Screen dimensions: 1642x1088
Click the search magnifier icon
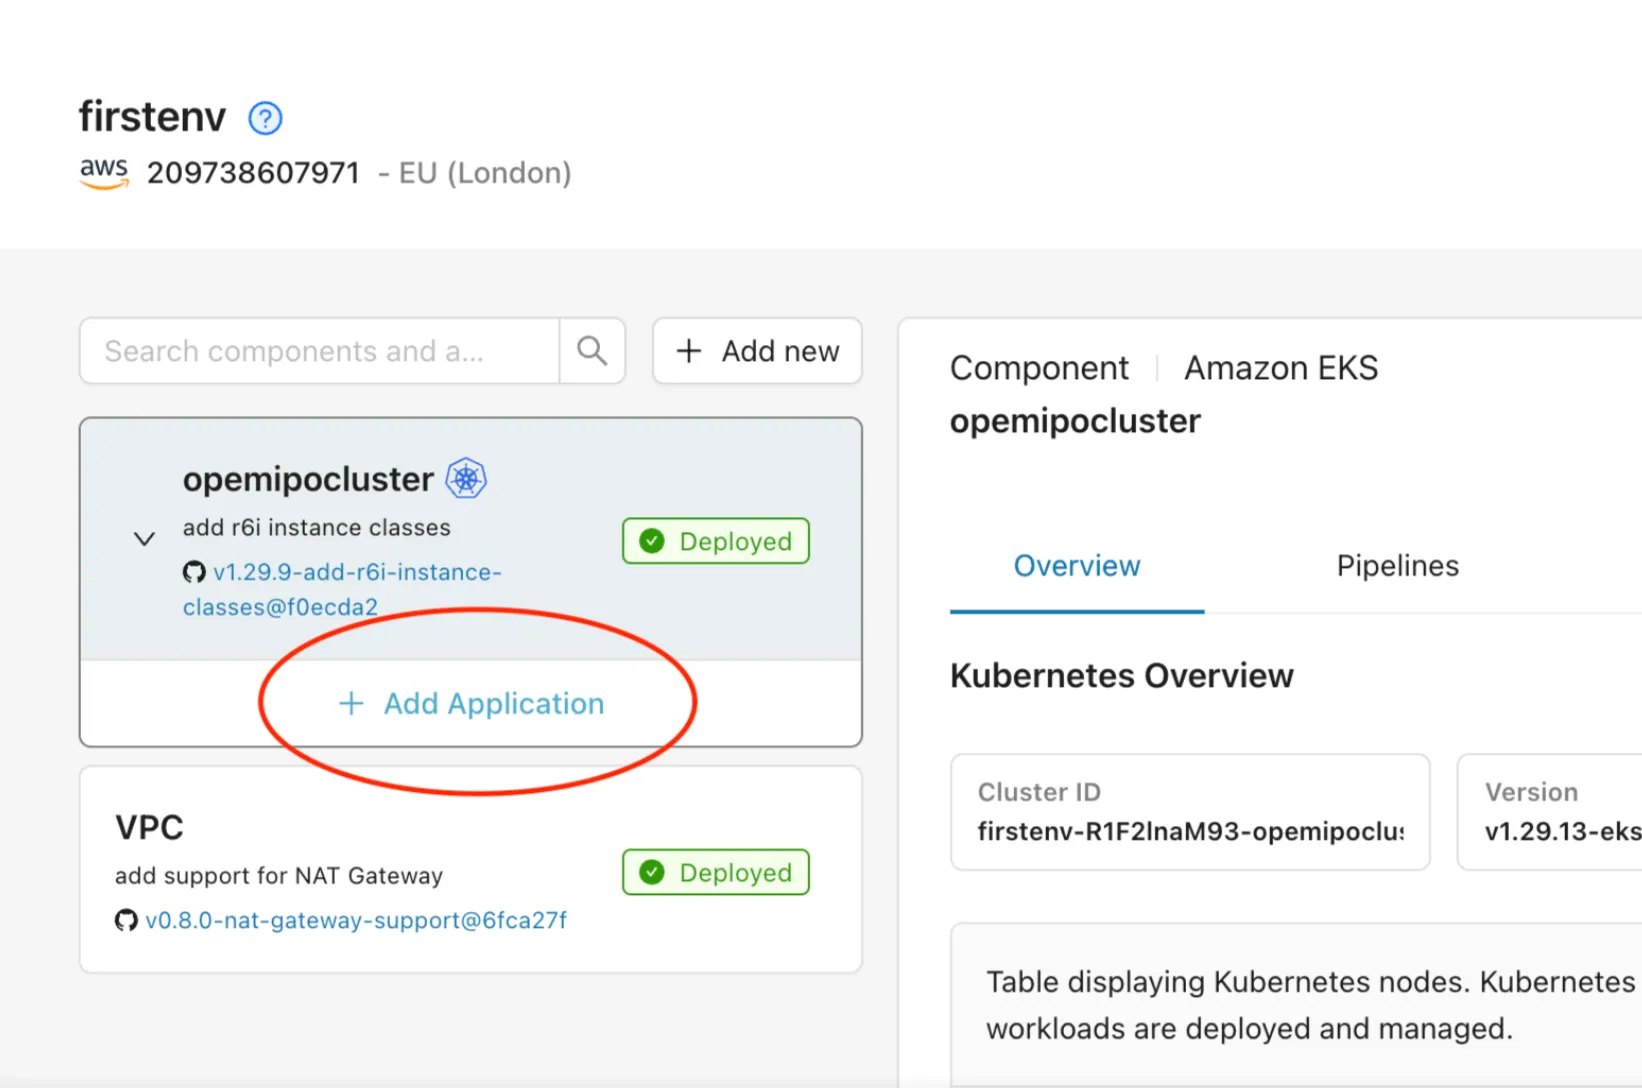(592, 351)
